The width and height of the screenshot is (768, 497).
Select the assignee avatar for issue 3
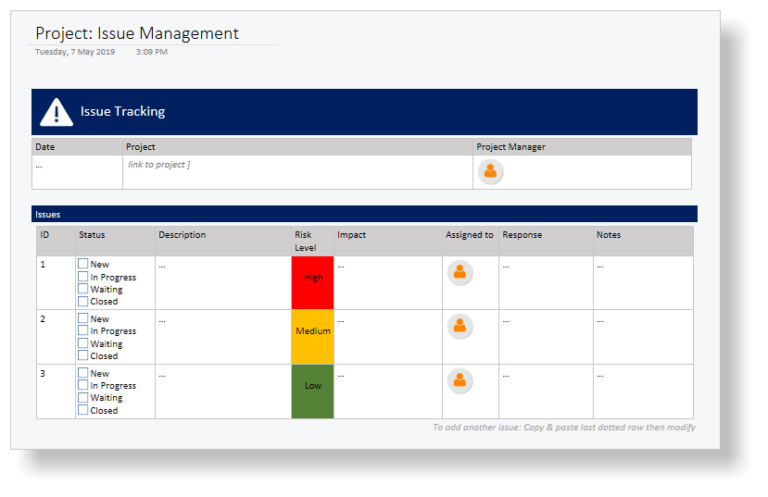click(x=459, y=381)
